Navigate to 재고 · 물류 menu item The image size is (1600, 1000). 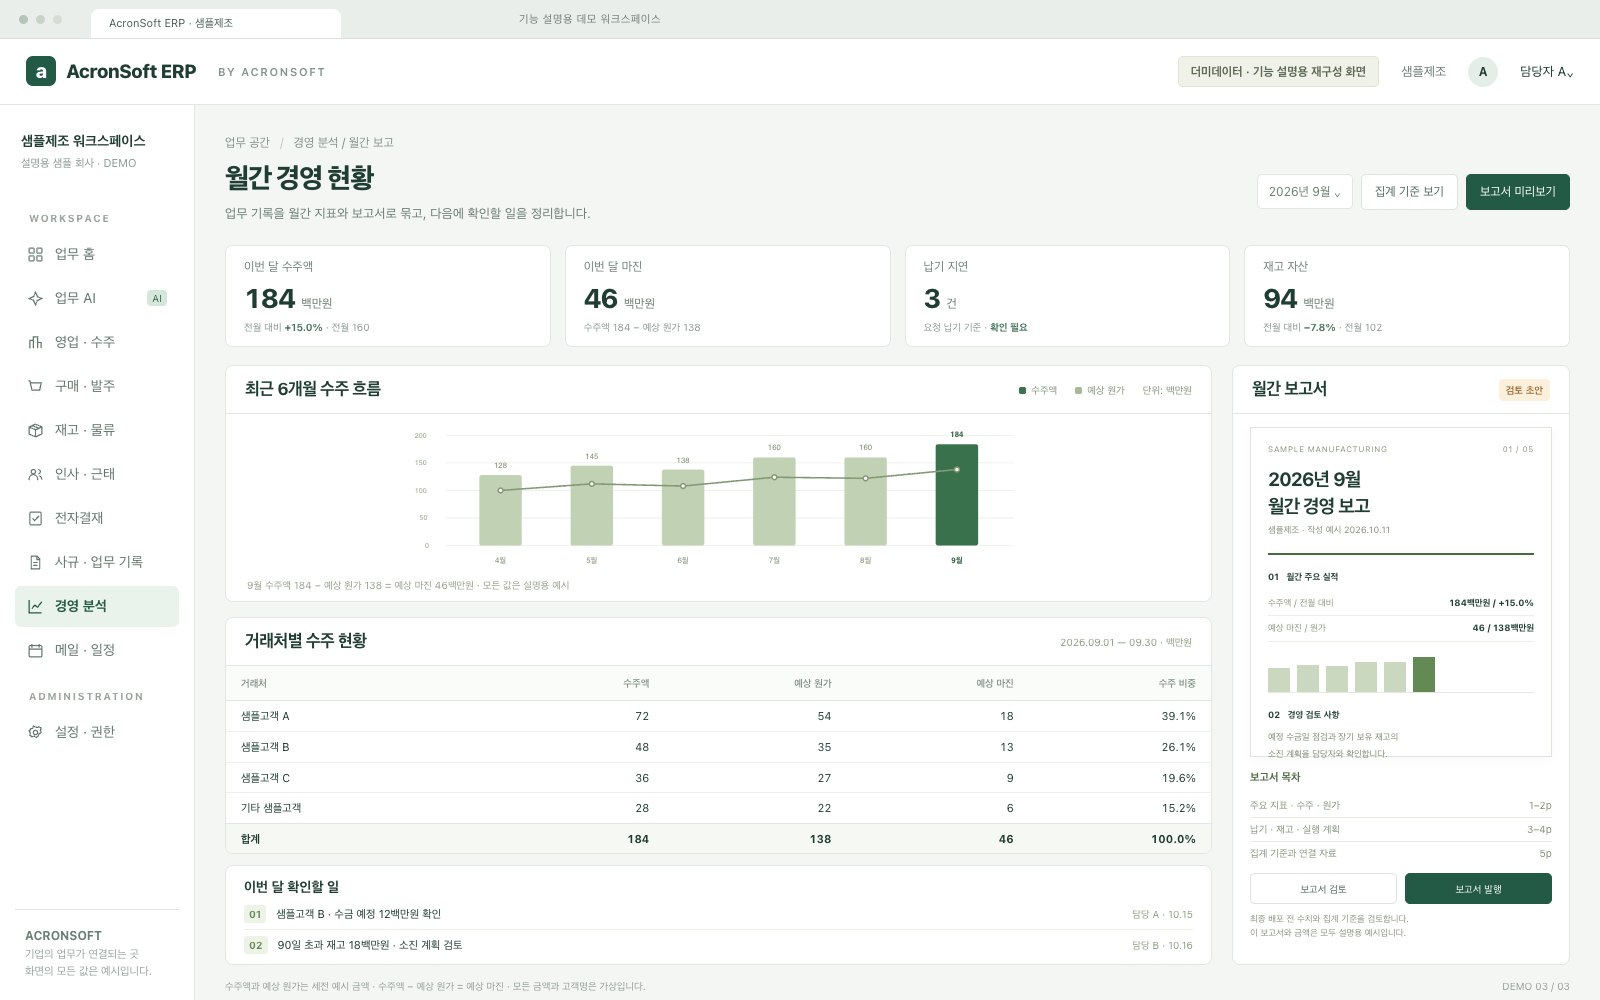97,430
